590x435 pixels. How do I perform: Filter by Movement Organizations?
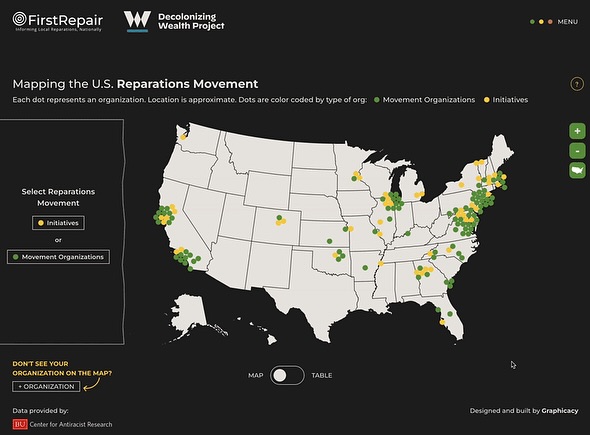pyautogui.click(x=58, y=257)
